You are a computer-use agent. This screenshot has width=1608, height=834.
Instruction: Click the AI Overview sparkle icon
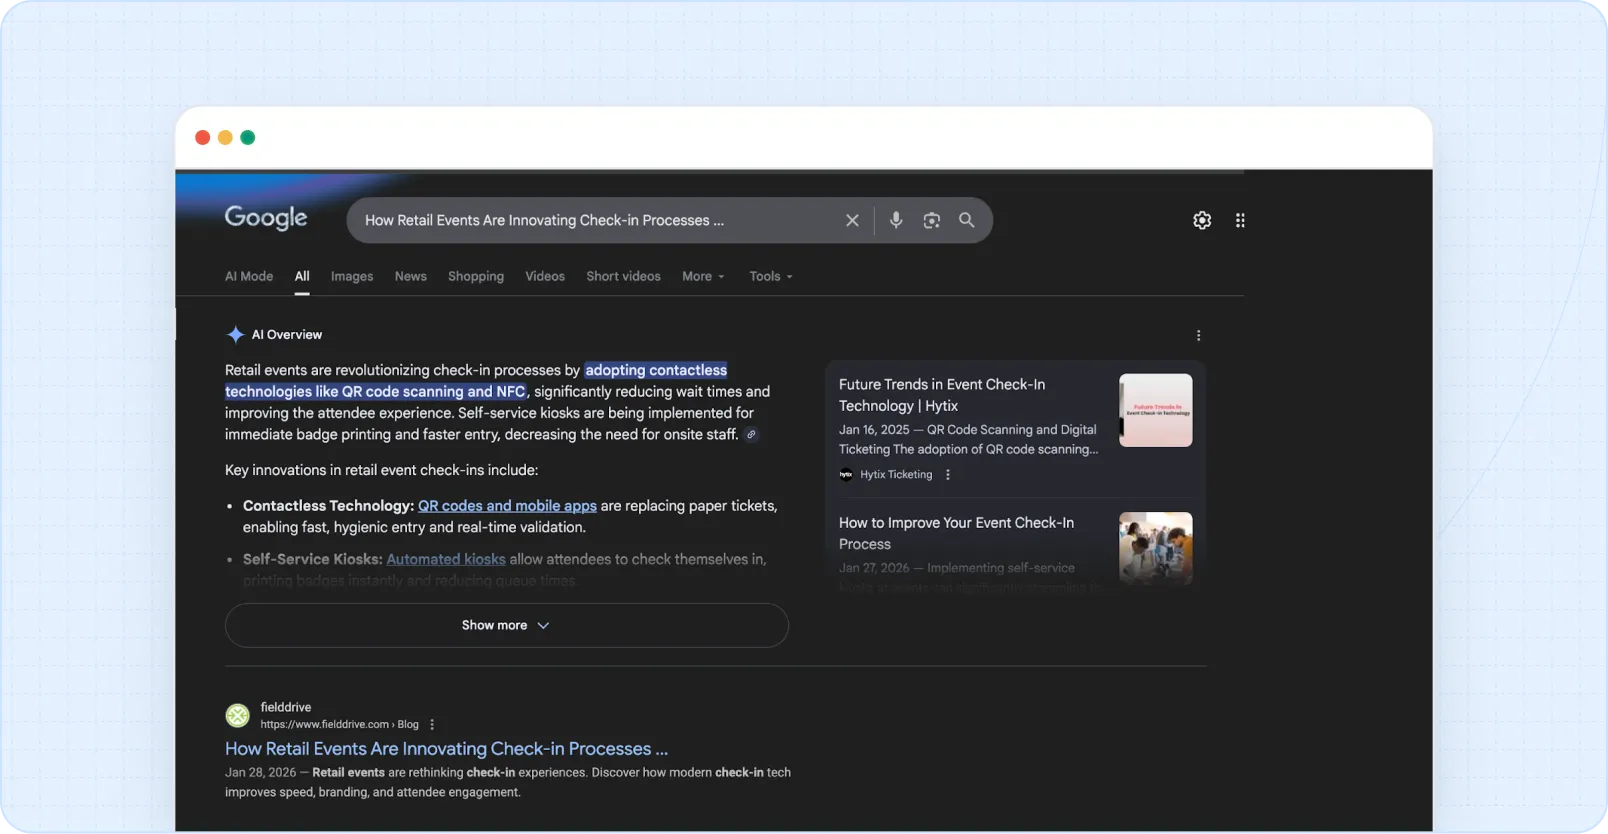pos(235,334)
